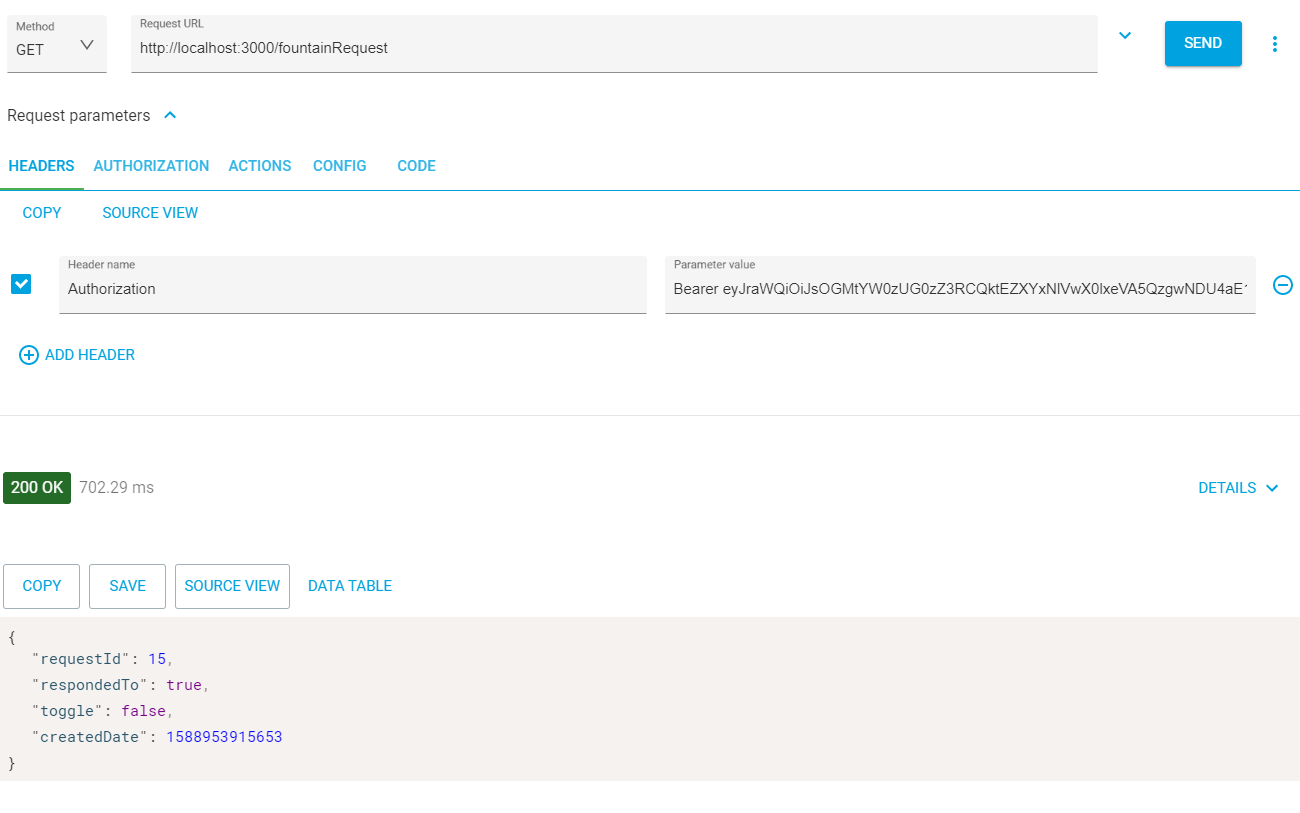Open the three-dot more options menu
This screenshot has height=813, width=1300.
click(x=1274, y=44)
